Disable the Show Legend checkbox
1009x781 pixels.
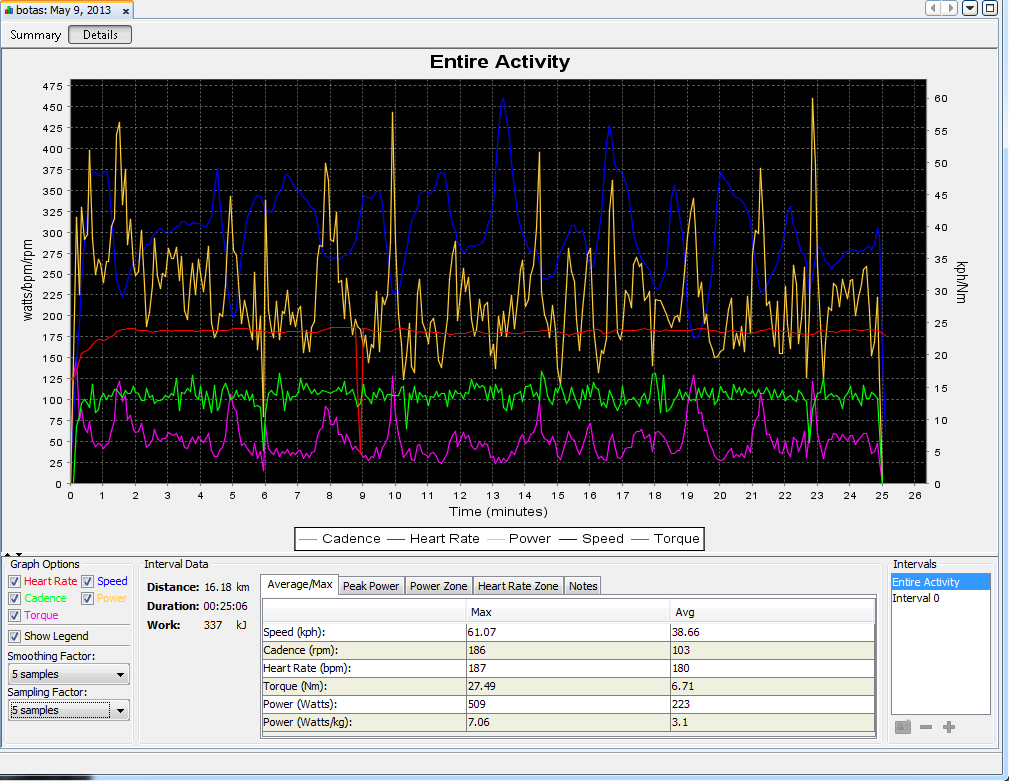(14, 636)
